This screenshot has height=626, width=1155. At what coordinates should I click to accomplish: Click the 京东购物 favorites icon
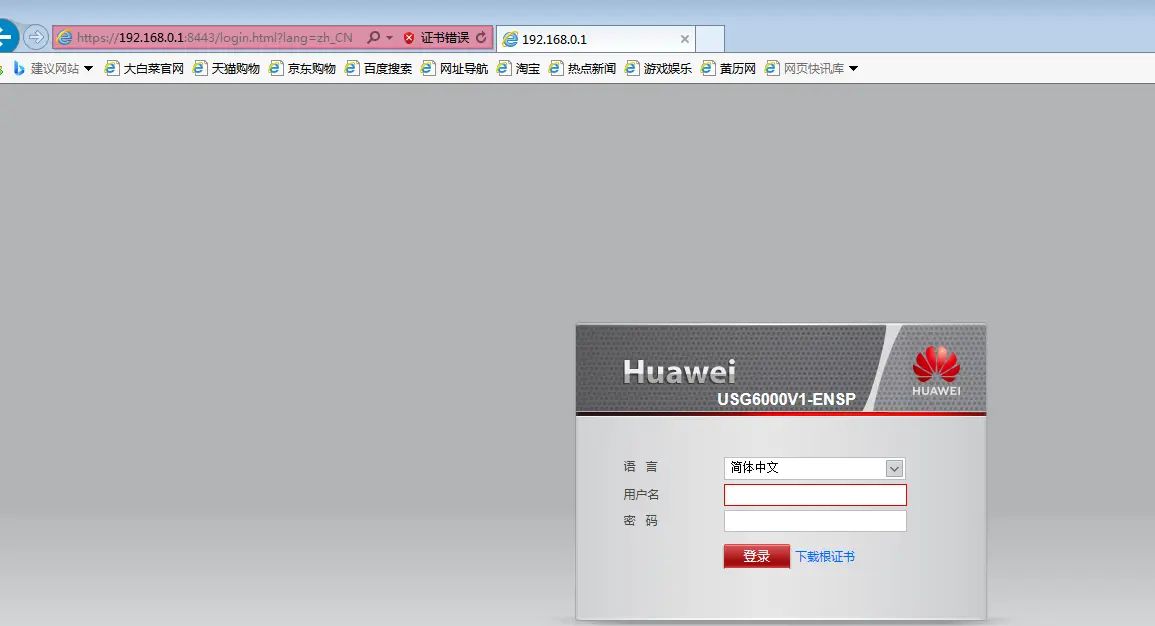(275, 68)
